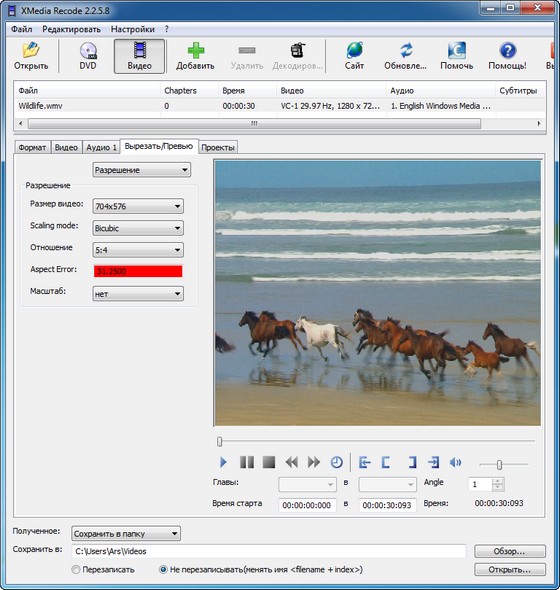Stop the video preview playback
This screenshot has width=560, height=590.
[269, 462]
